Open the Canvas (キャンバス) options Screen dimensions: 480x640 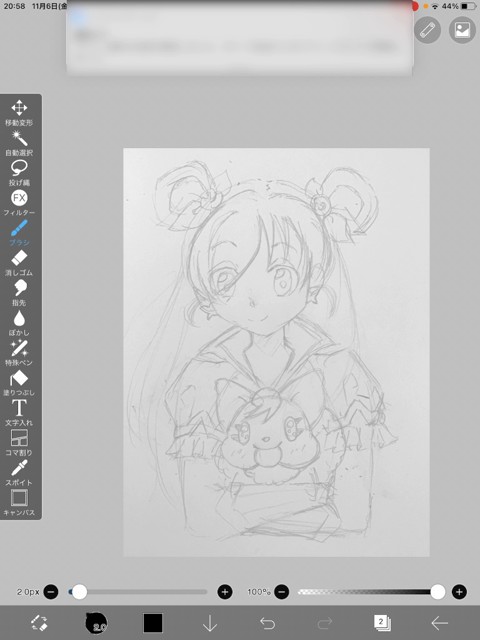point(19,502)
